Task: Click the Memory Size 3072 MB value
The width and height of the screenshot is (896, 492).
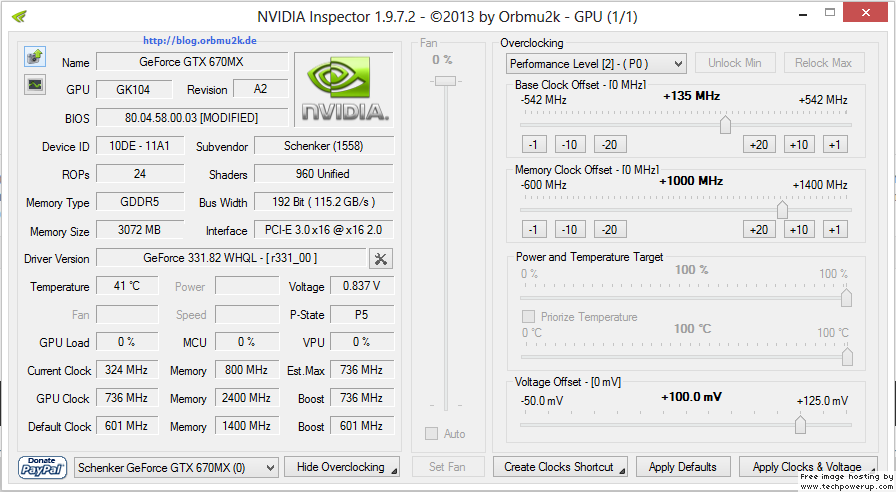Action: pos(140,230)
